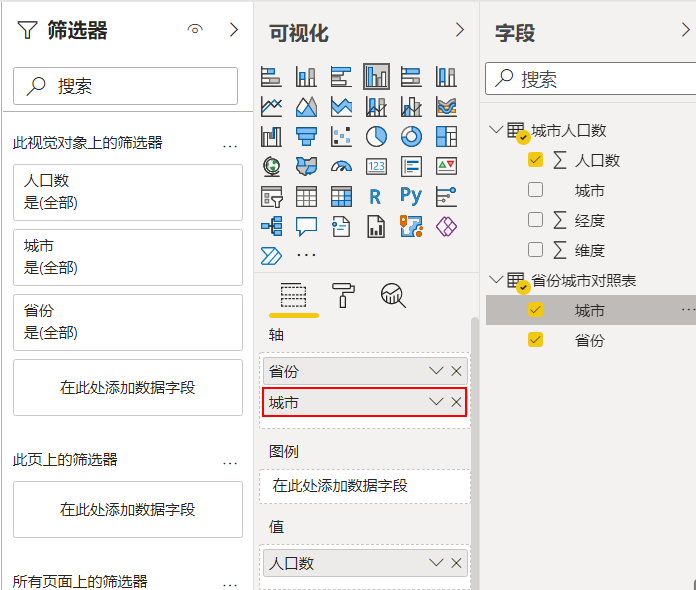The image size is (696, 590).
Task: Click the 图例 add data field well
Action: coord(365,486)
